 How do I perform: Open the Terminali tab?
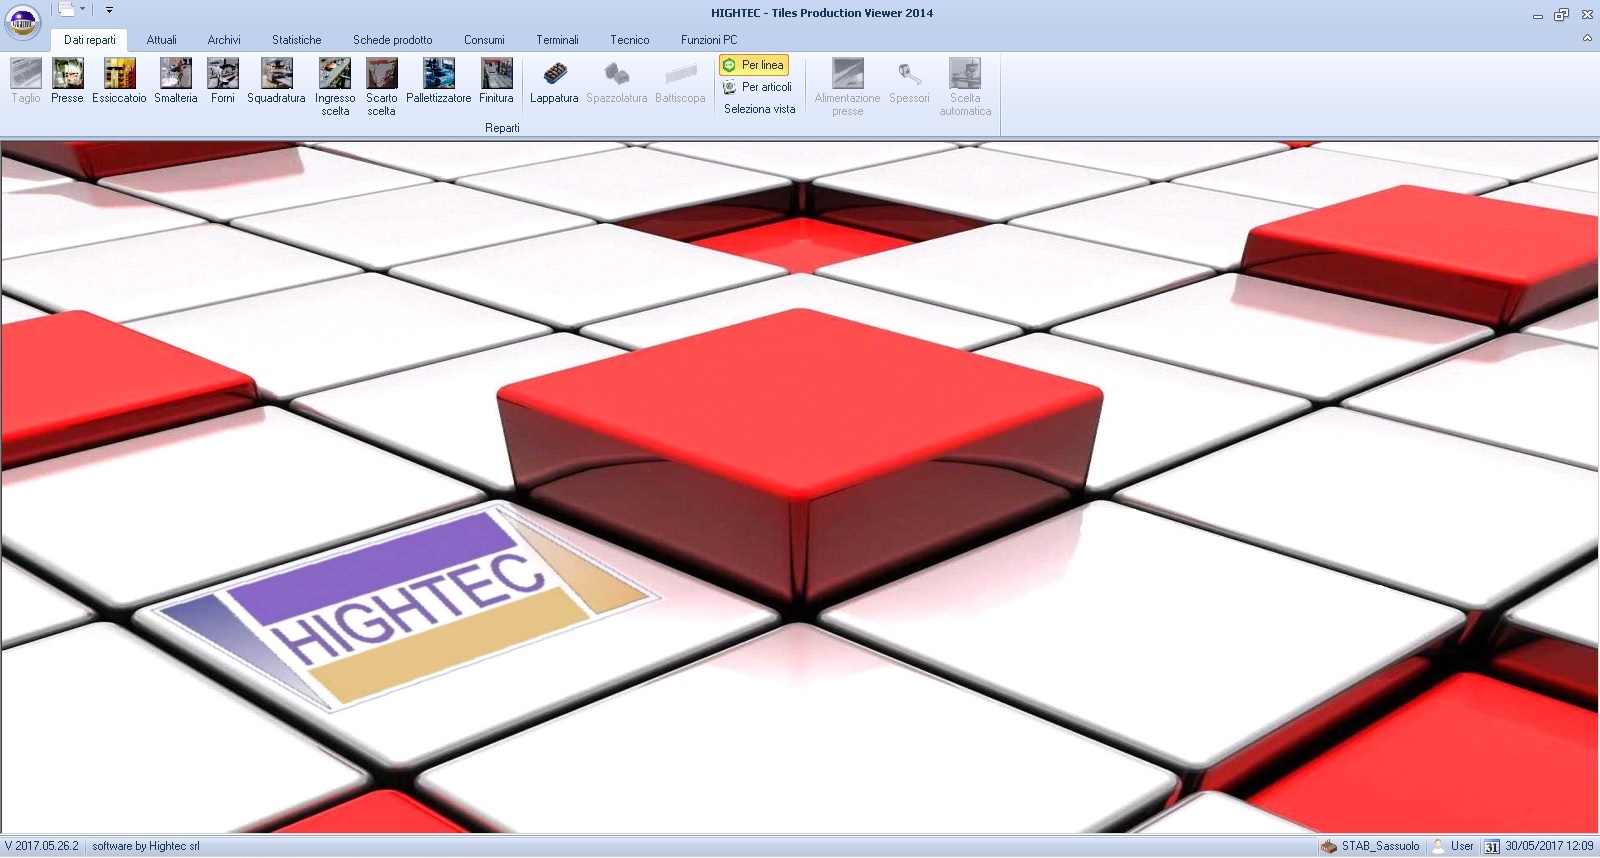click(557, 40)
